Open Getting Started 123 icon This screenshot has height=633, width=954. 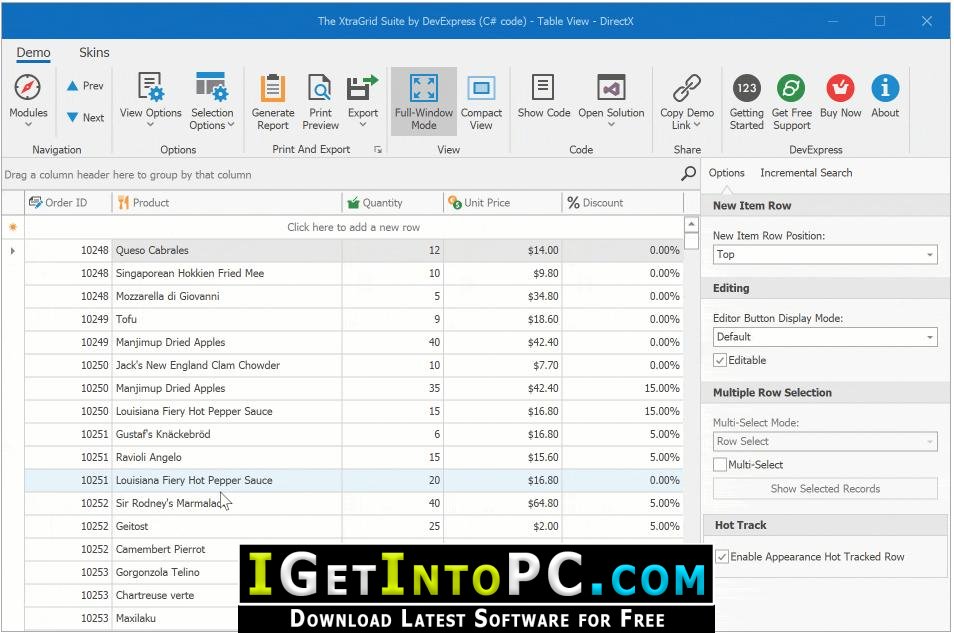(x=747, y=88)
